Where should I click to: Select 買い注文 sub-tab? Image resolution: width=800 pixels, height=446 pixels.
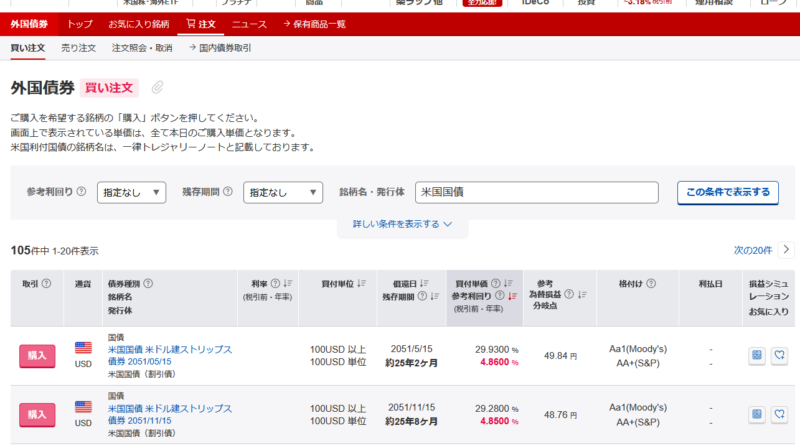pos(28,48)
